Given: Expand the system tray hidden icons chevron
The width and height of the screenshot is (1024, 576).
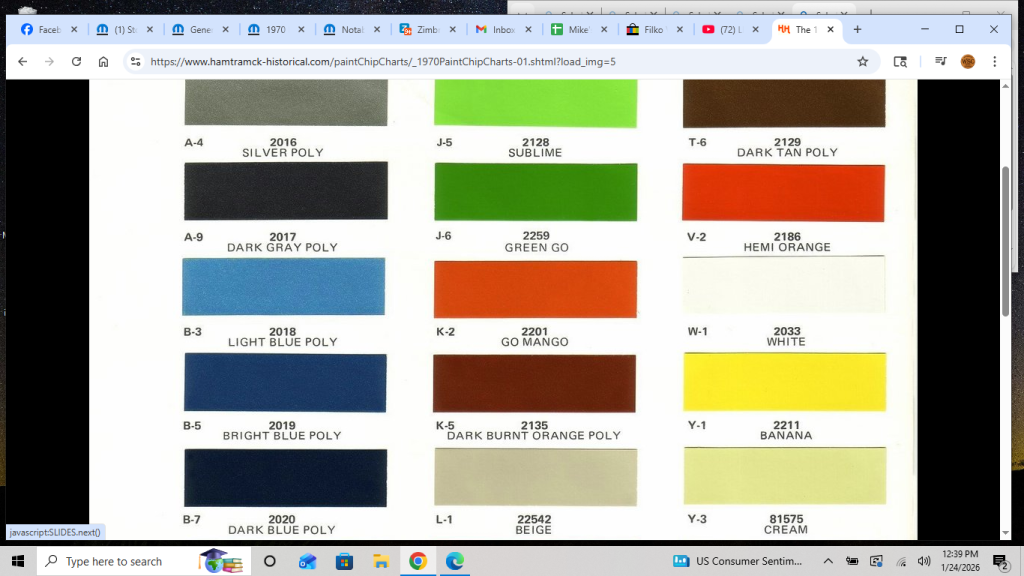Looking at the screenshot, I should pyautogui.click(x=828, y=561).
